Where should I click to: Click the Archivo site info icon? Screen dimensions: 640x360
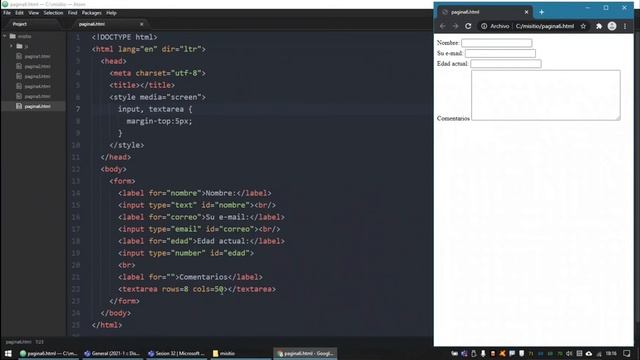484,26
